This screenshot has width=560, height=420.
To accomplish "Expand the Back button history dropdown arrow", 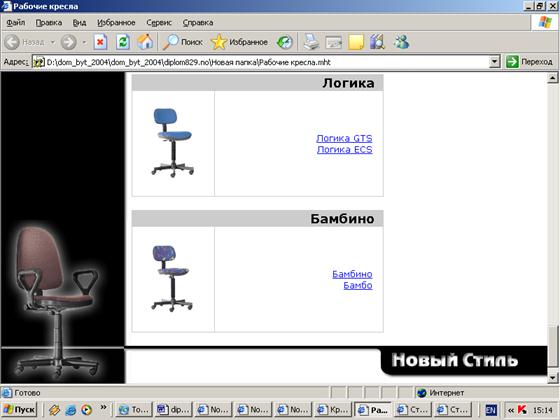I will coord(52,42).
